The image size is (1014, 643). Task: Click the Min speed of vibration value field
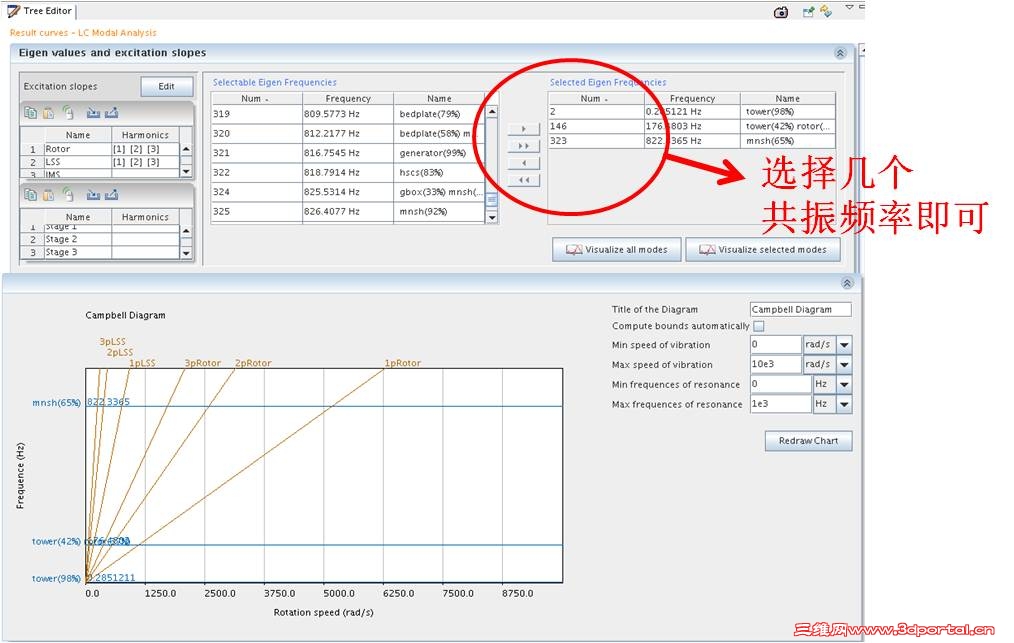[x=775, y=345]
